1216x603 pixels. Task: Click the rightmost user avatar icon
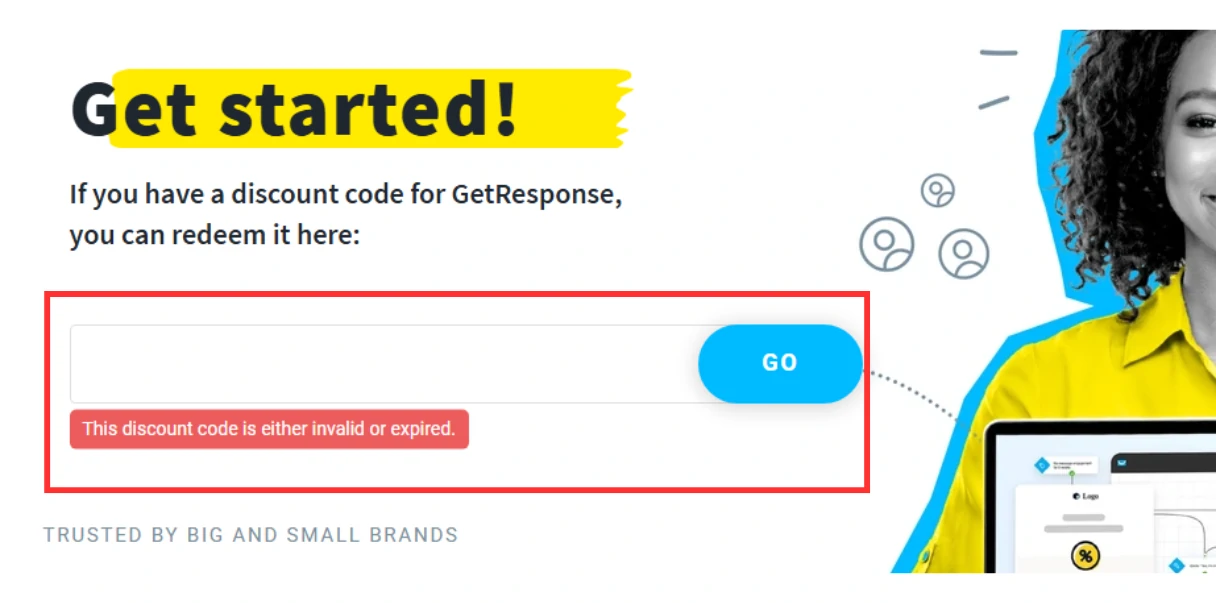click(963, 254)
